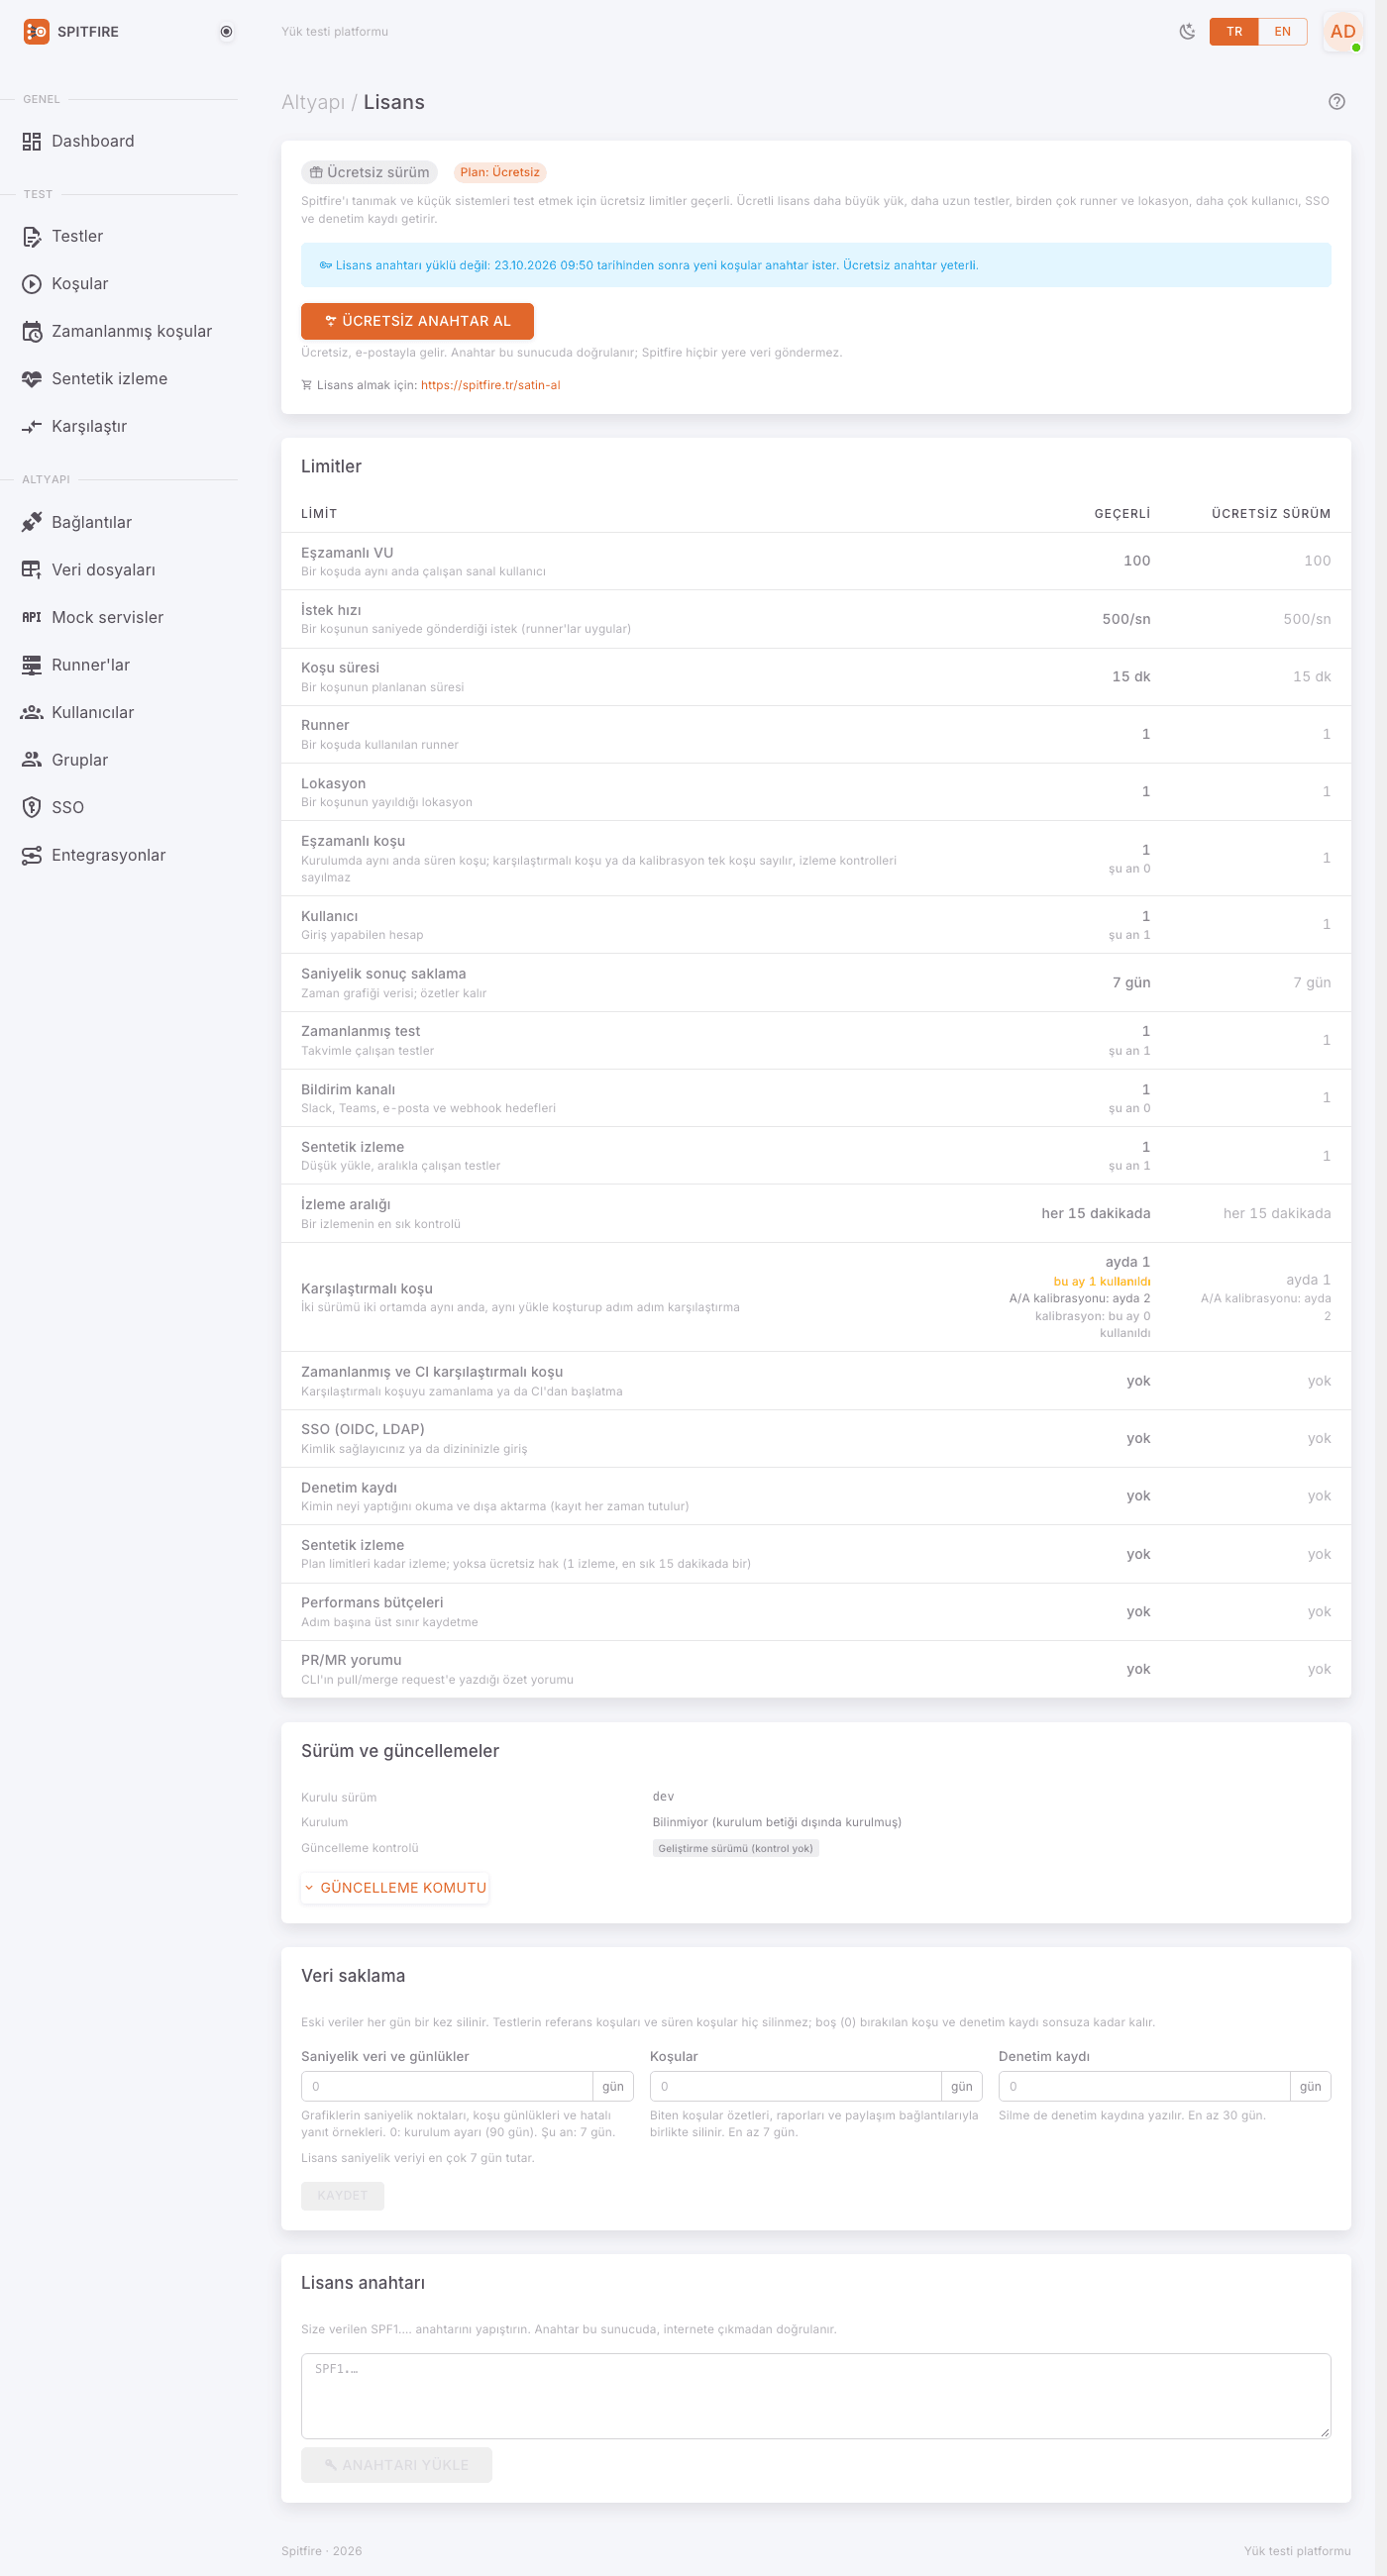This screenshot has width=1387, height=2576.
Task: Click the Sentetik izleme heartbeat icon
Action: pos(32,379)
